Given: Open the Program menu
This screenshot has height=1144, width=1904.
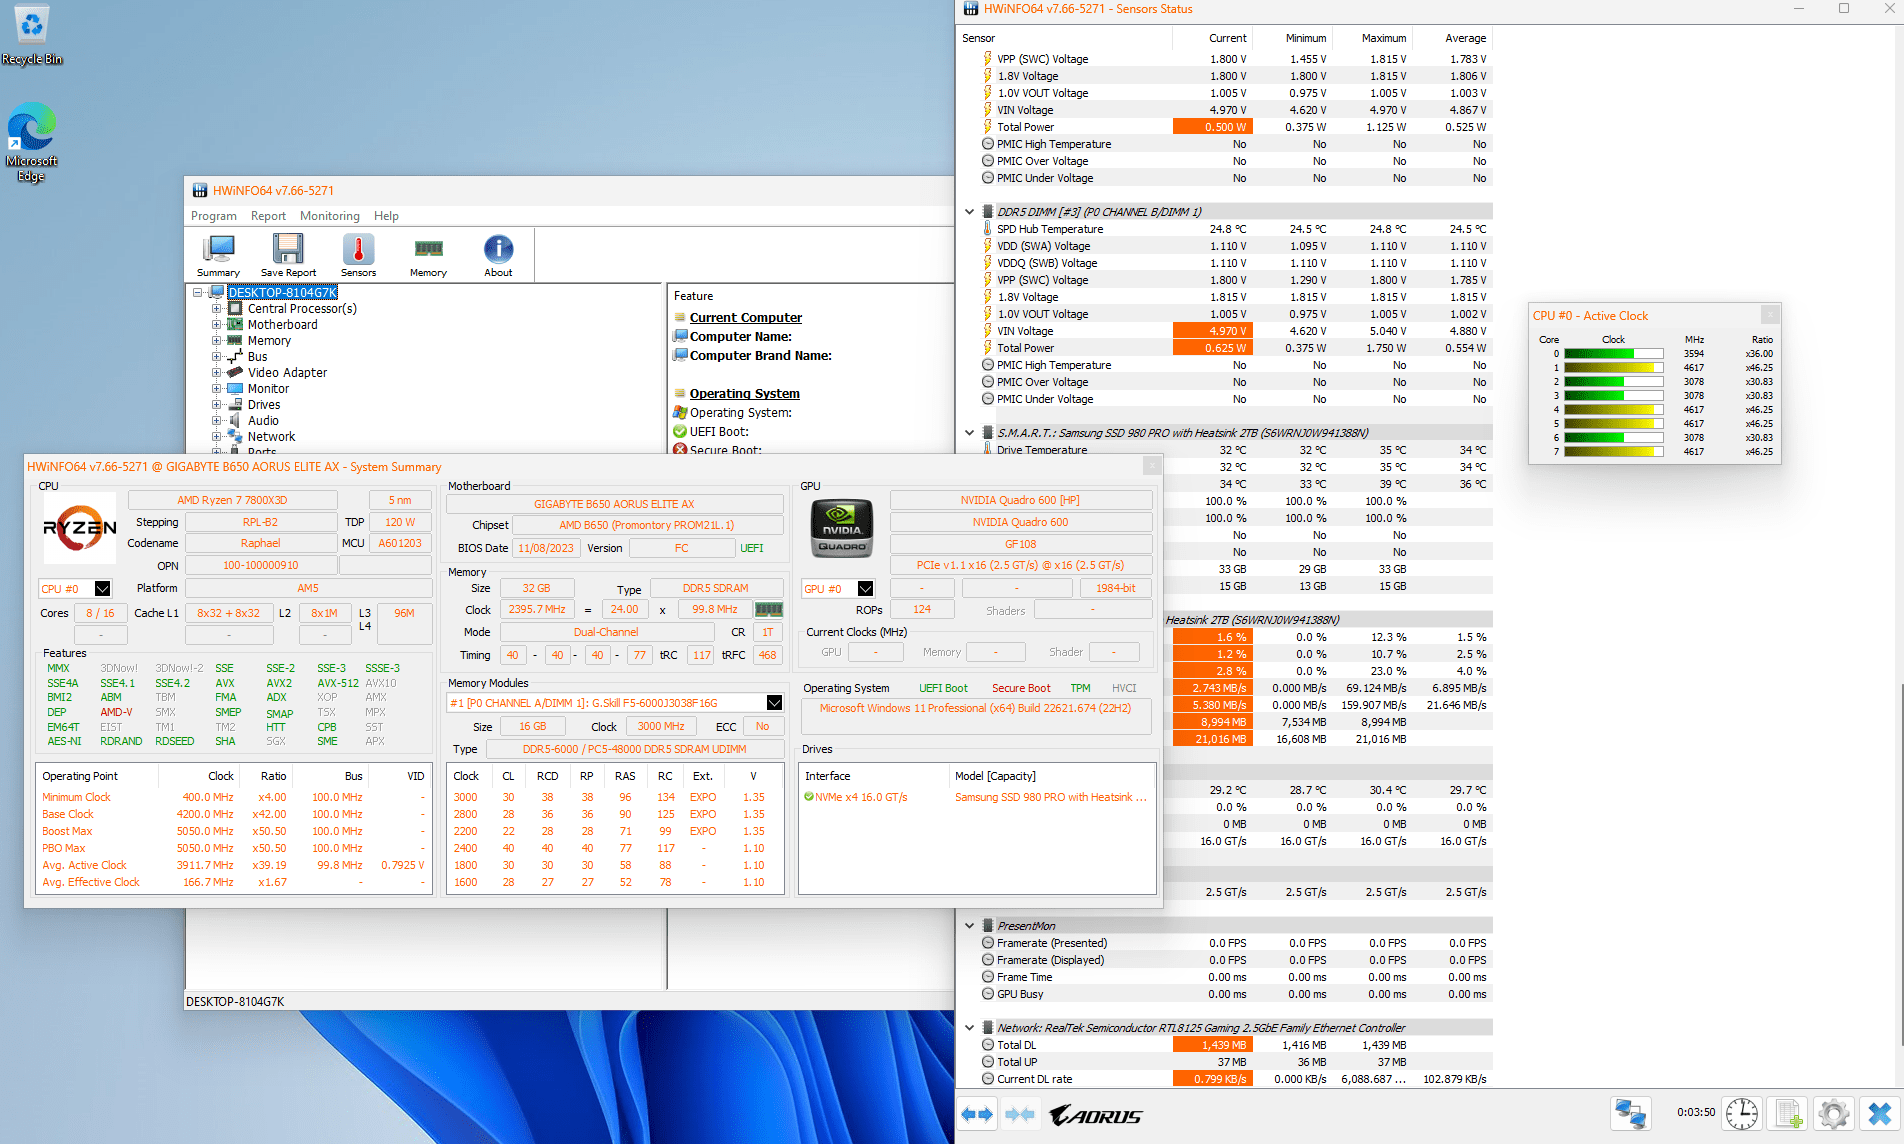Looking at the screenshot, I should pyautogui.click(x=214, y=216).
